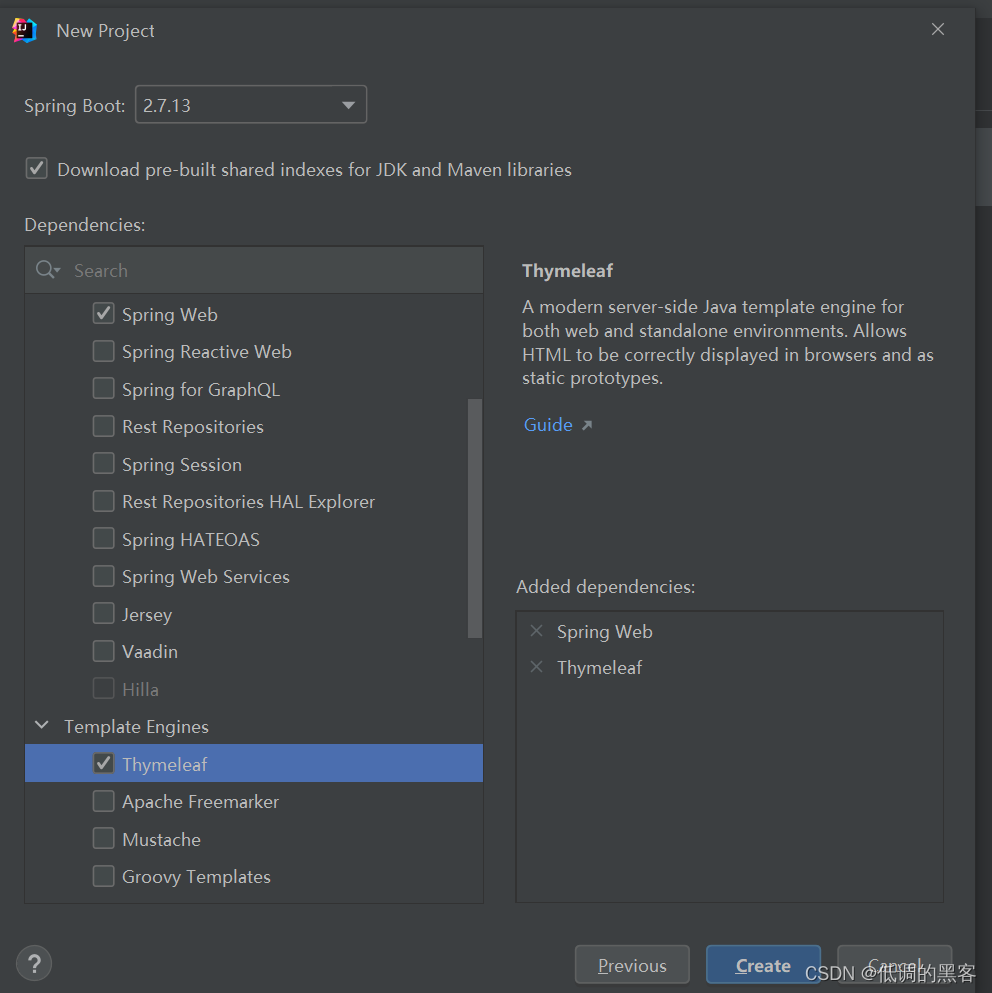Remove Spring Web from added dependencies
This screenshot has height=993, width=992.
[537, 631]
